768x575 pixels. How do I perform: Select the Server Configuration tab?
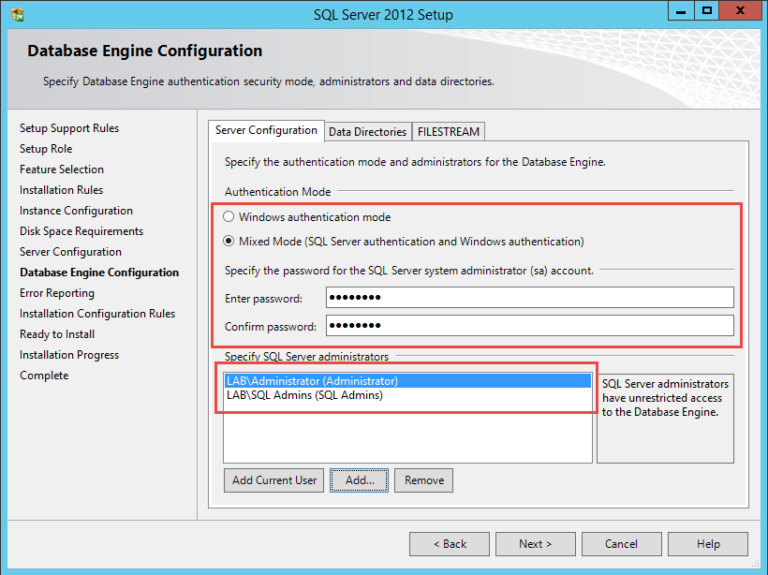[266, 131]
